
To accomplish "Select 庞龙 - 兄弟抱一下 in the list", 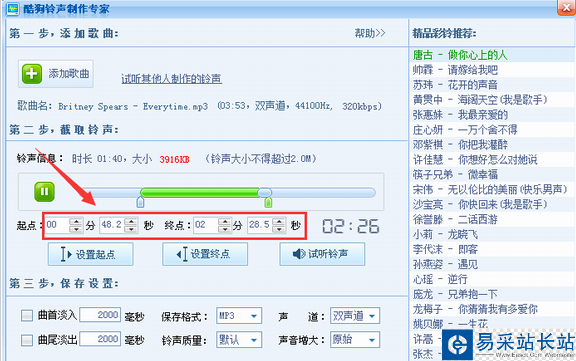I will (x=492, y=294).
